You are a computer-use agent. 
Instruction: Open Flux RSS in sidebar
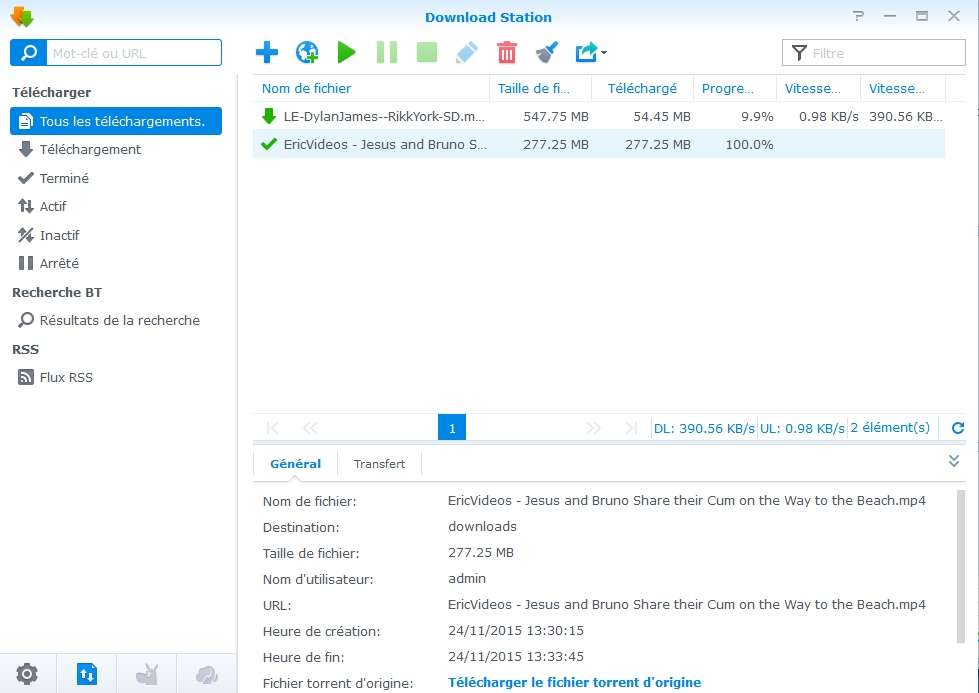pyautogui.click(x=66, y=378)
